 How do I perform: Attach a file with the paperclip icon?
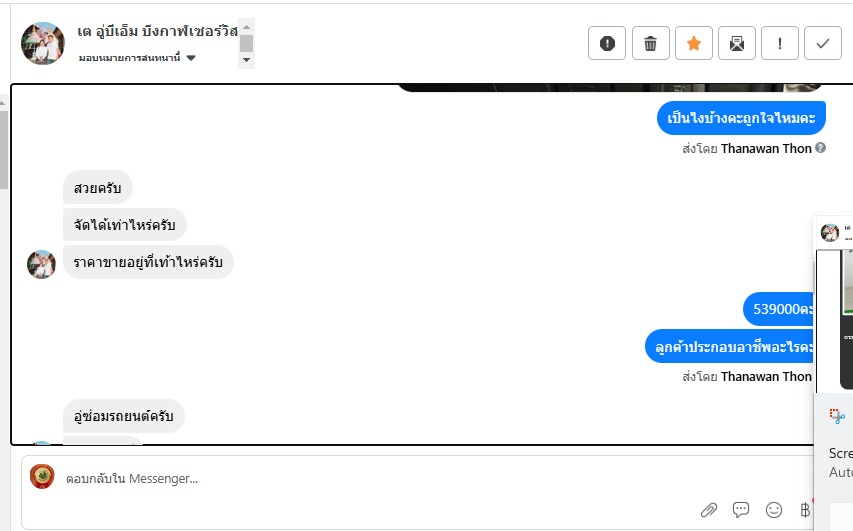coord(709,510)
